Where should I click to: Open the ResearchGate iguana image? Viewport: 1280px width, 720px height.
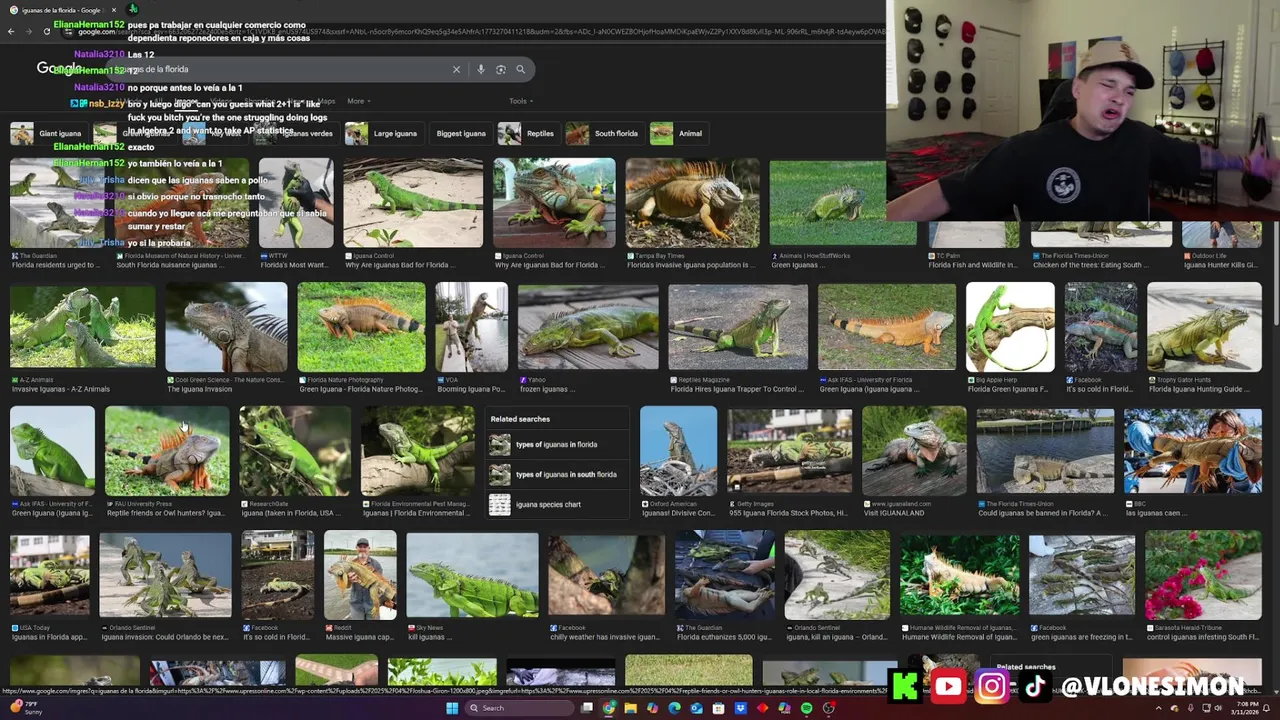(x=295, y=450)
